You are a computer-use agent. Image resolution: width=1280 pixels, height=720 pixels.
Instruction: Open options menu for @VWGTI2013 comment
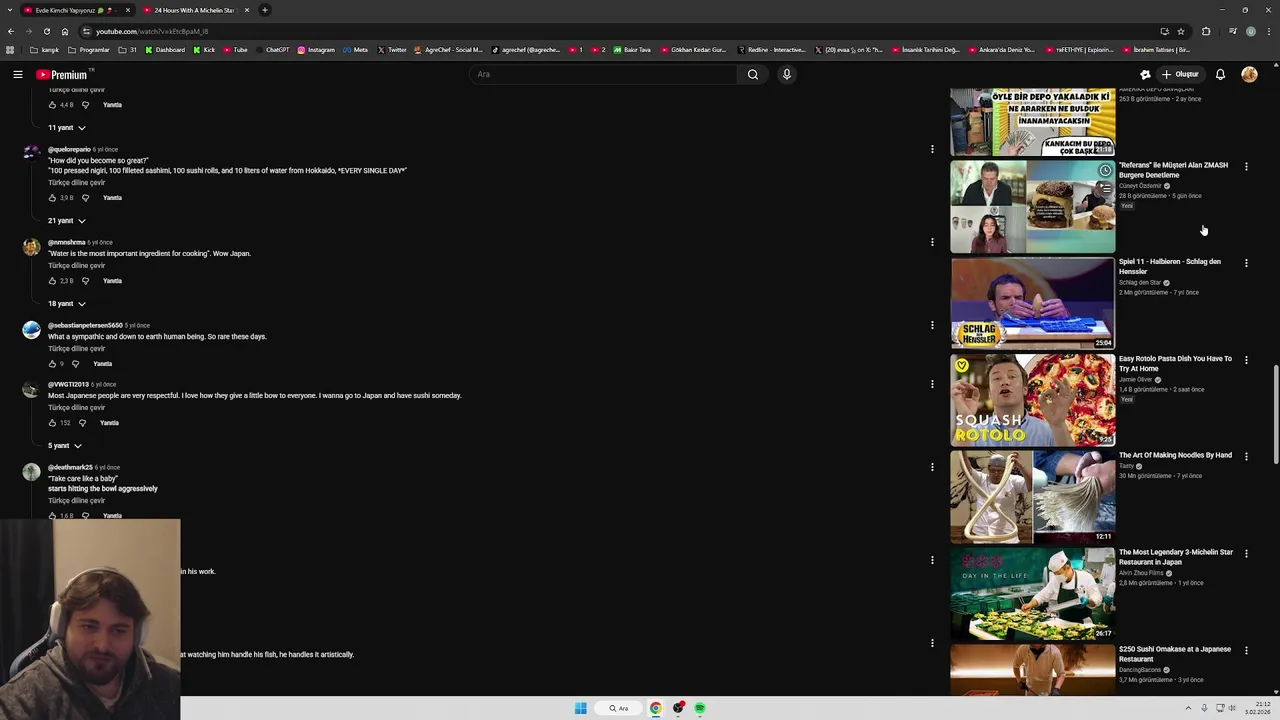pos(932,384)
